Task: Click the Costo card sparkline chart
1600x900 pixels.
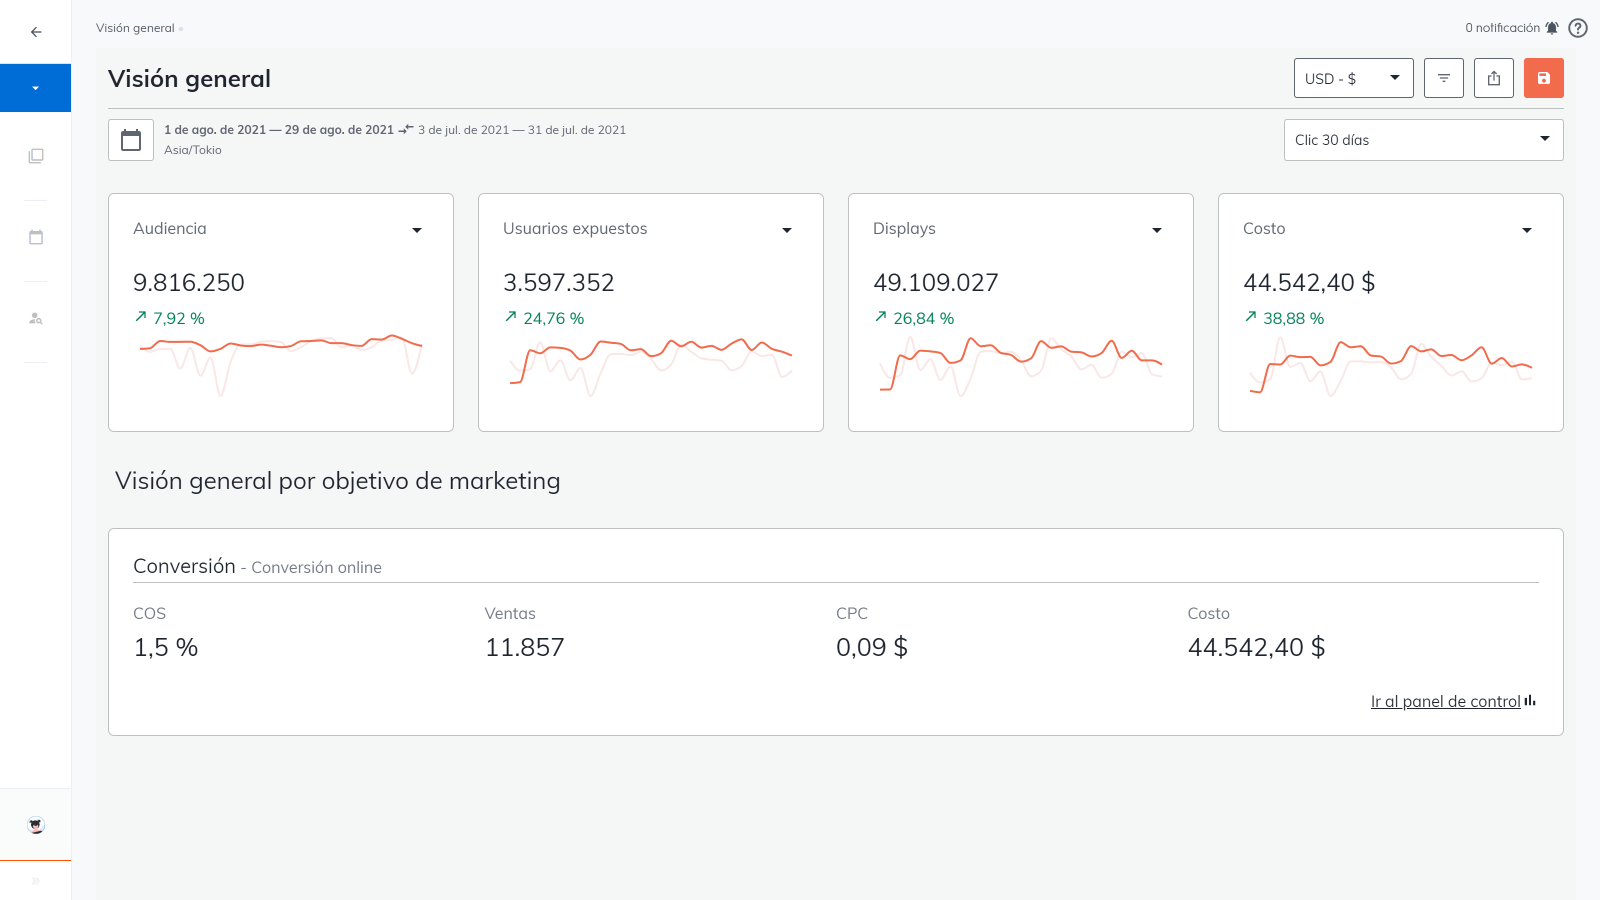Action: [x=1391, y=367]
